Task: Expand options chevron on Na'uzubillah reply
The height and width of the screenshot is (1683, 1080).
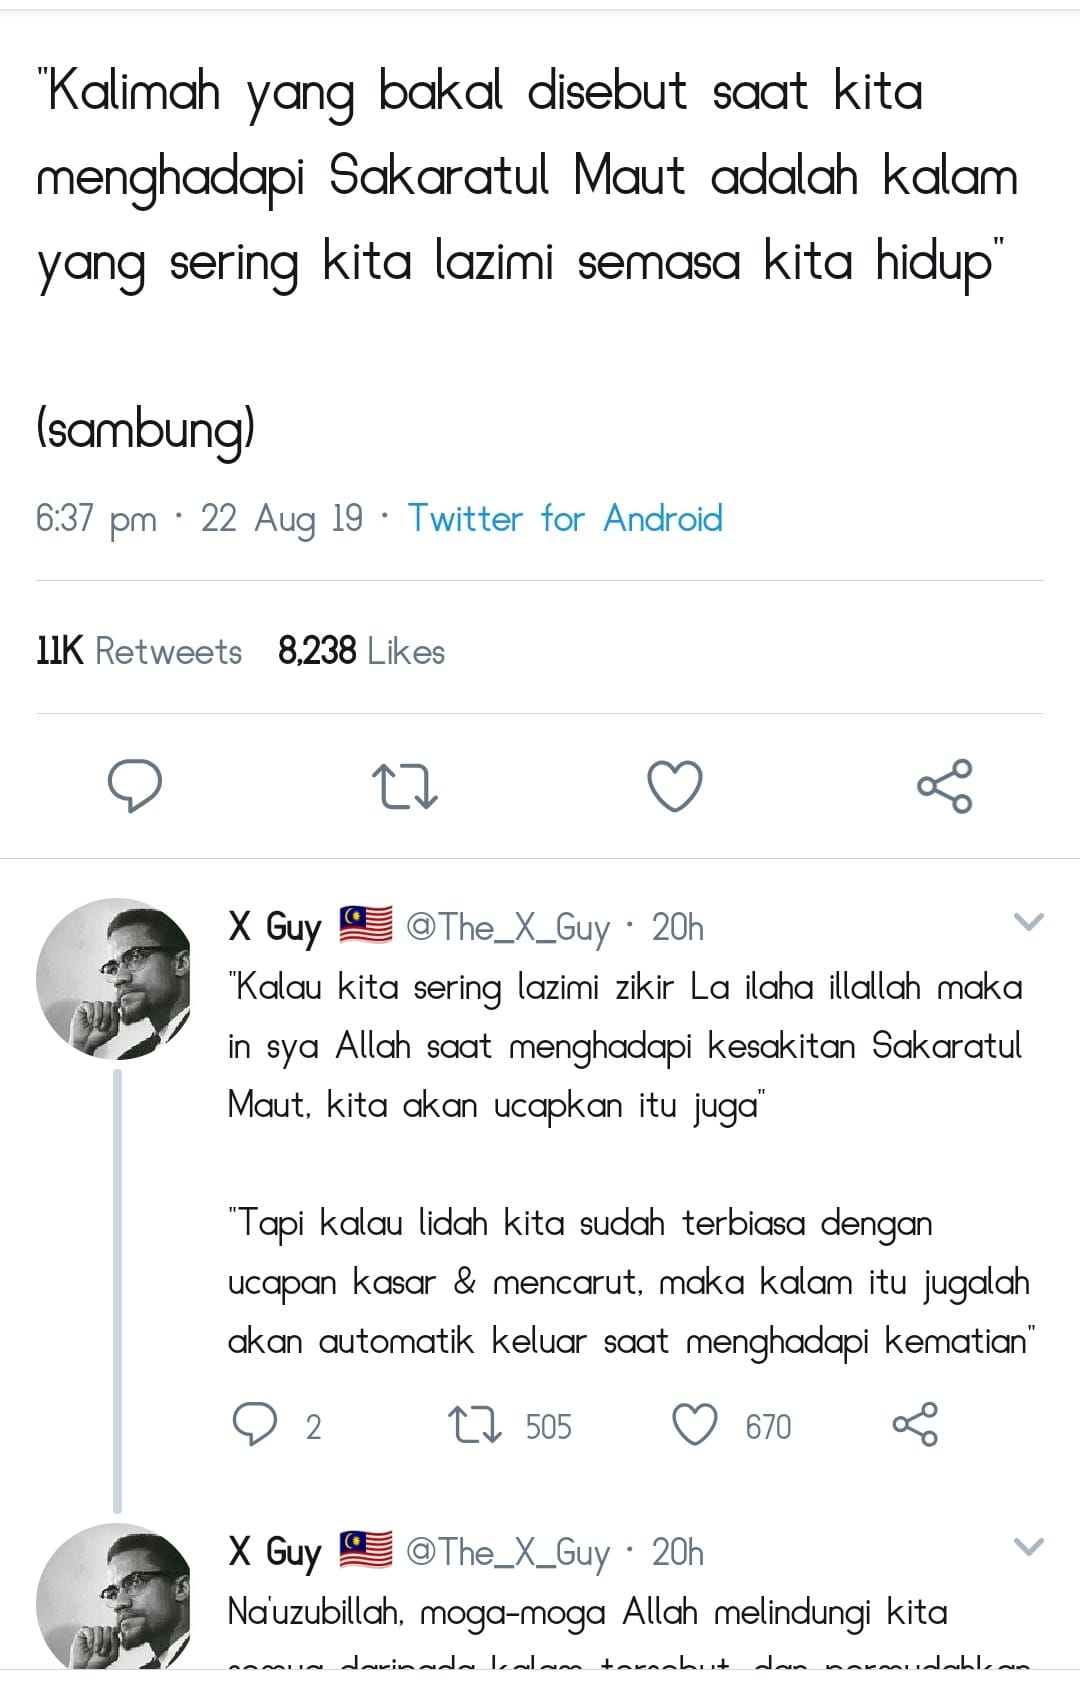Action: tap(1029, 1547)
